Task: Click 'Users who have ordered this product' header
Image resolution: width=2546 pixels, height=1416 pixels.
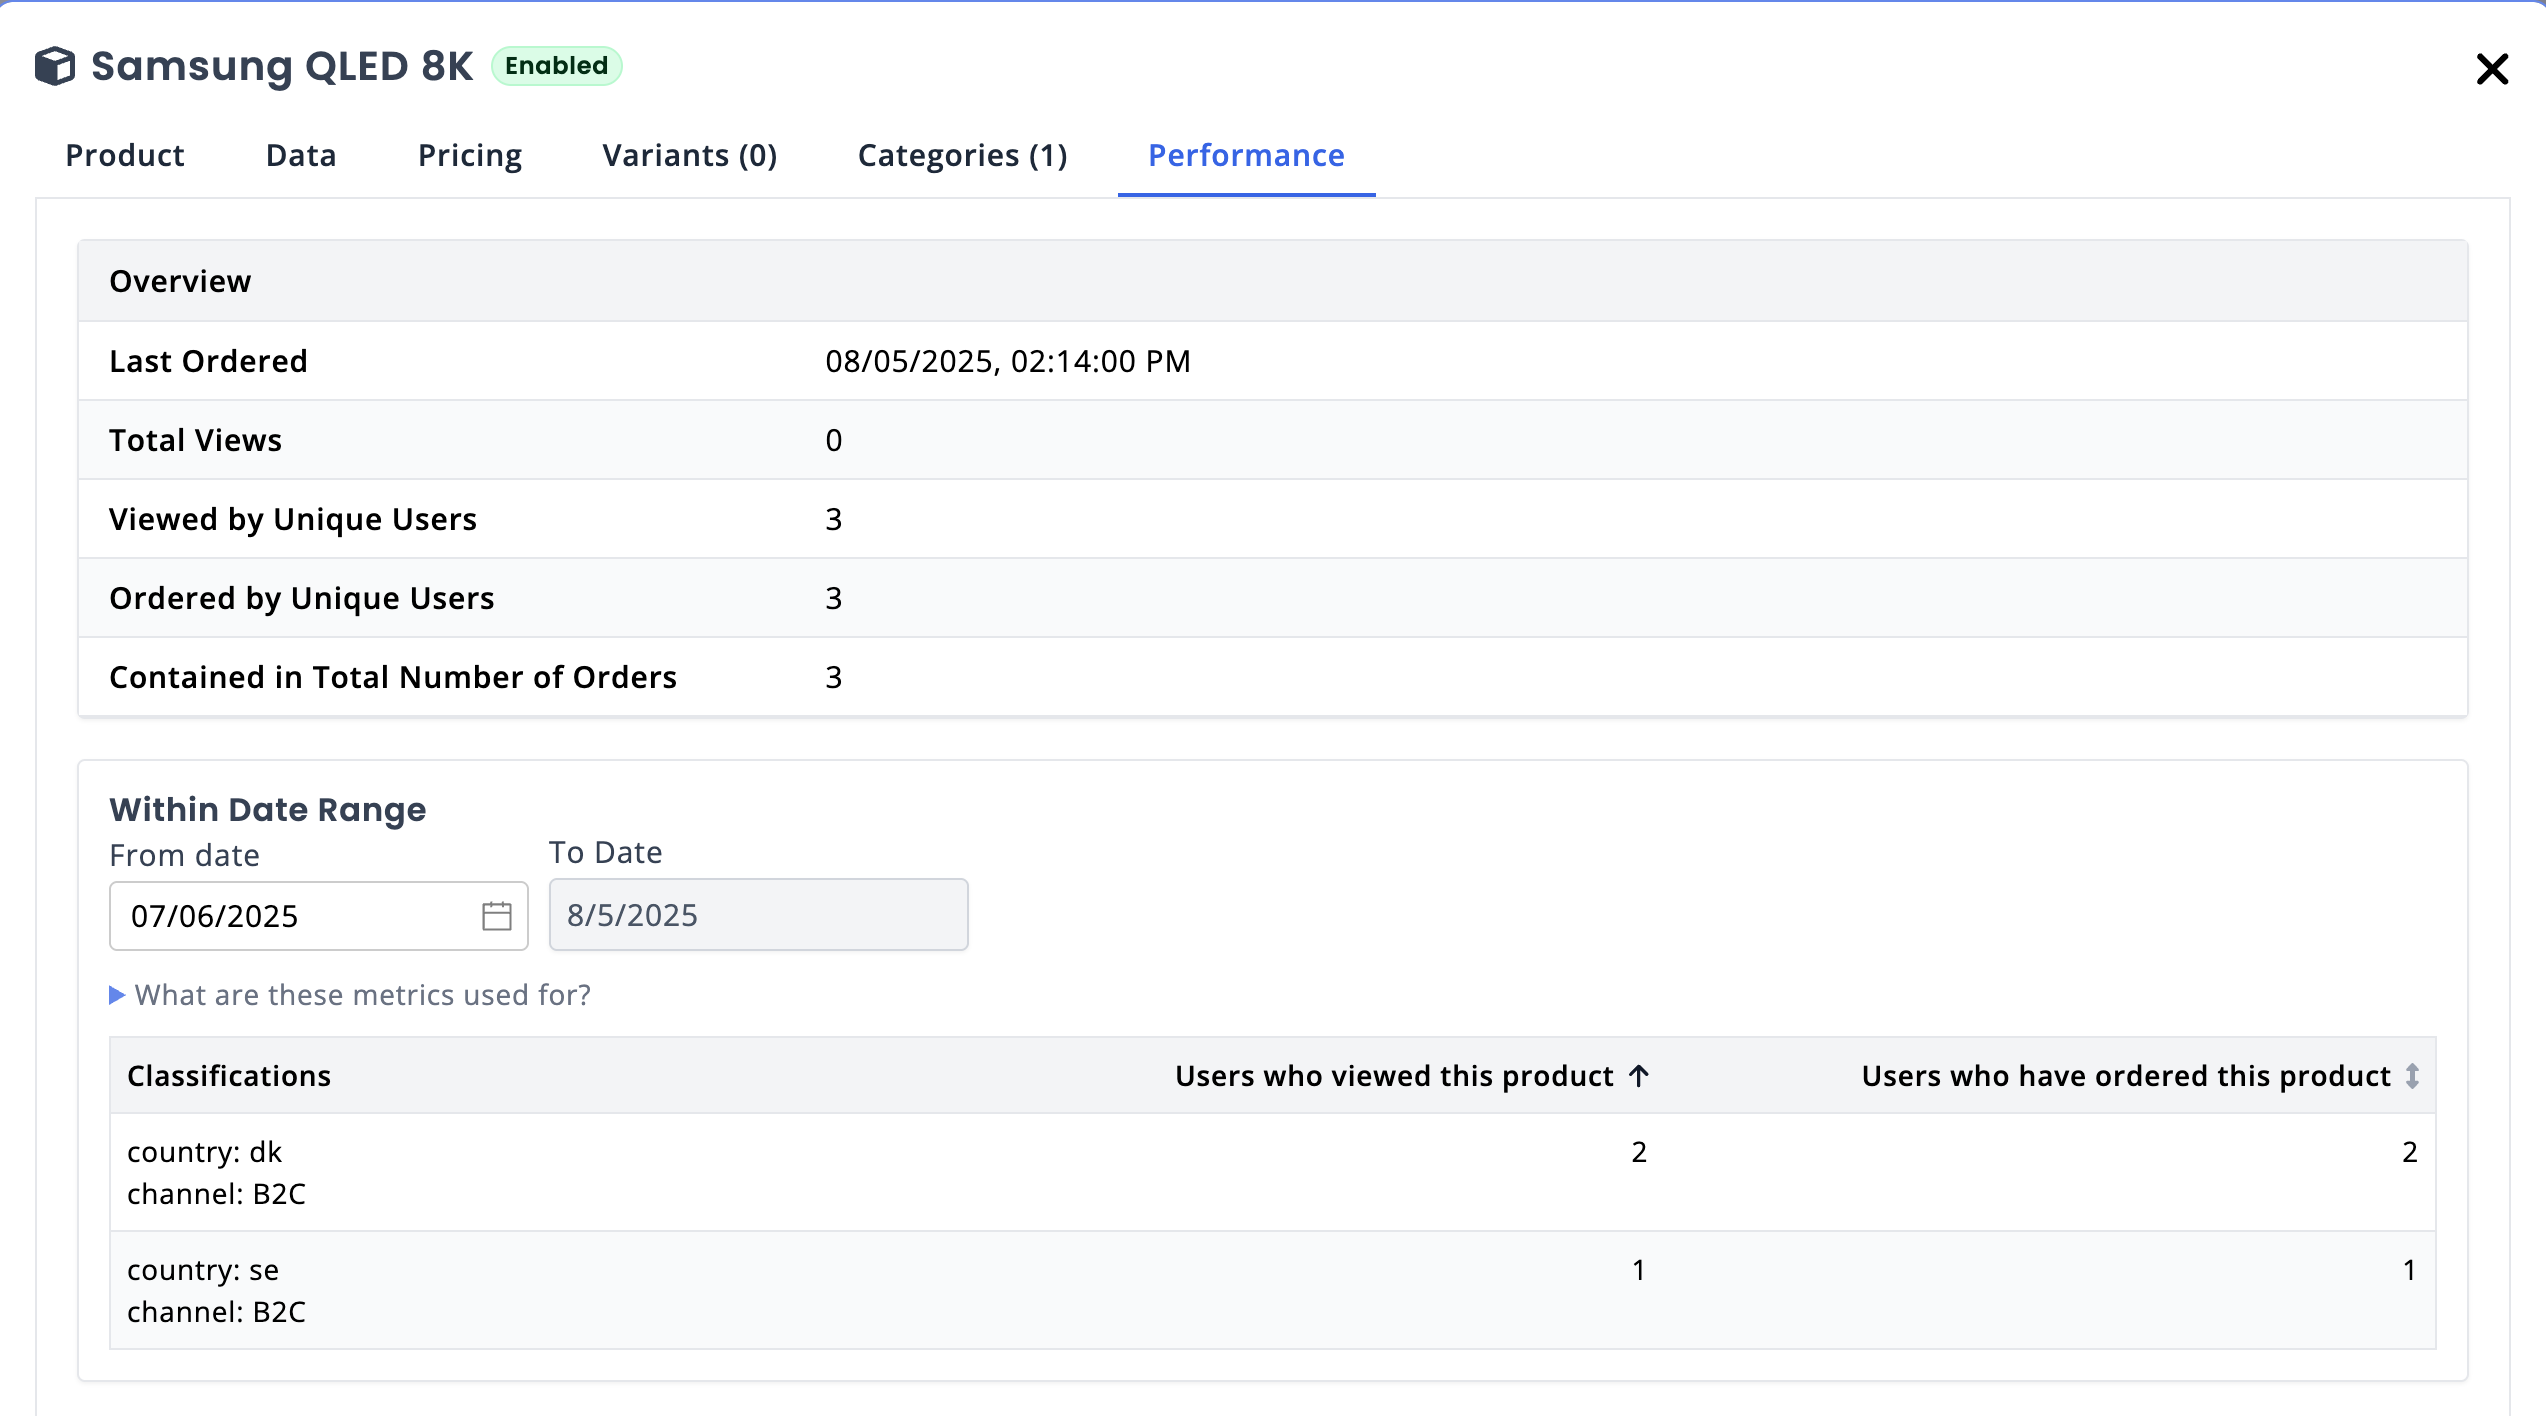Action: pyautogui.click(x=2125, y=1076)
